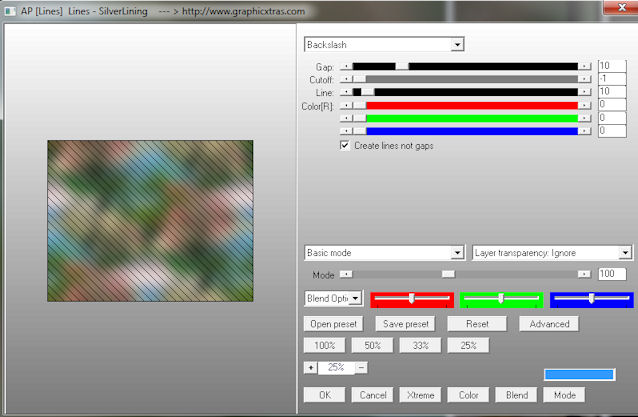Click the Cutoff slider right arrow

pos(584,79)
